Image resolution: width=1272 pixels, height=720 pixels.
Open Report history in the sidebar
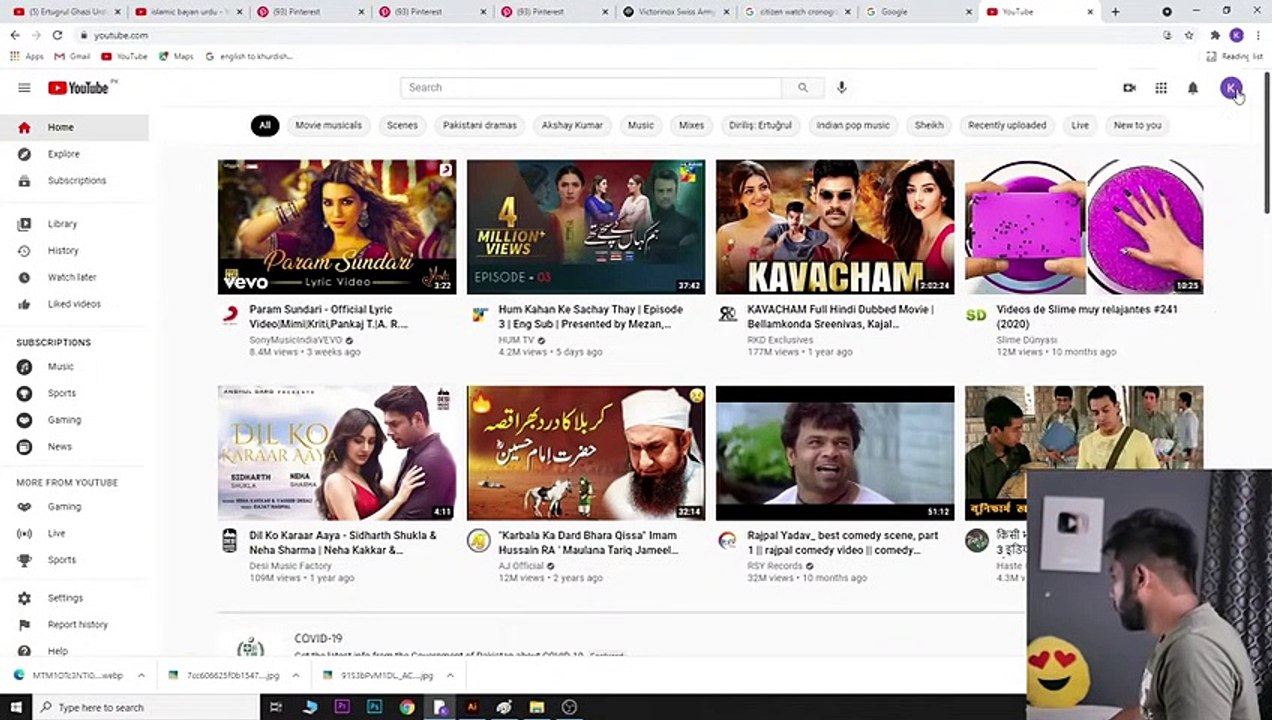click(x=74, y=625)
